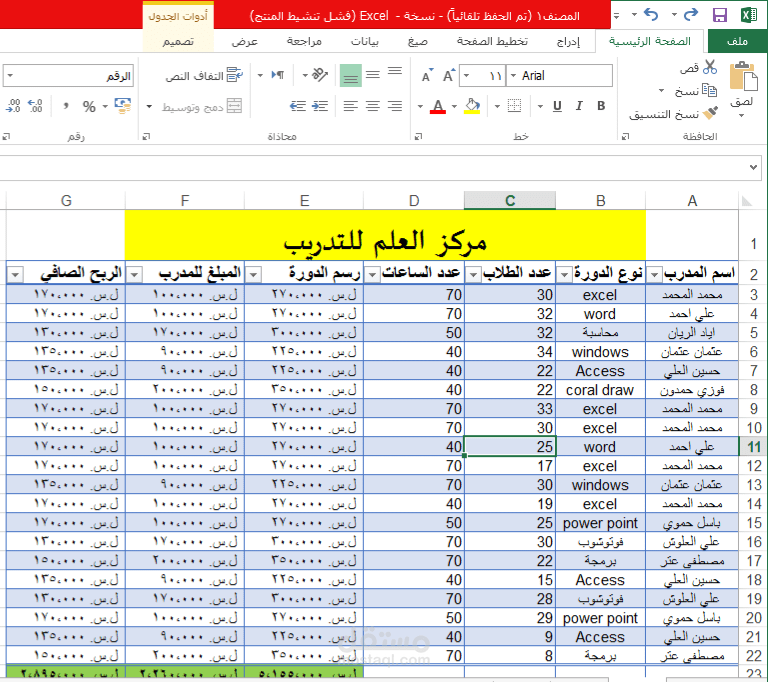
Task: Click the decrease decimal icon
Action: point(13,106)
